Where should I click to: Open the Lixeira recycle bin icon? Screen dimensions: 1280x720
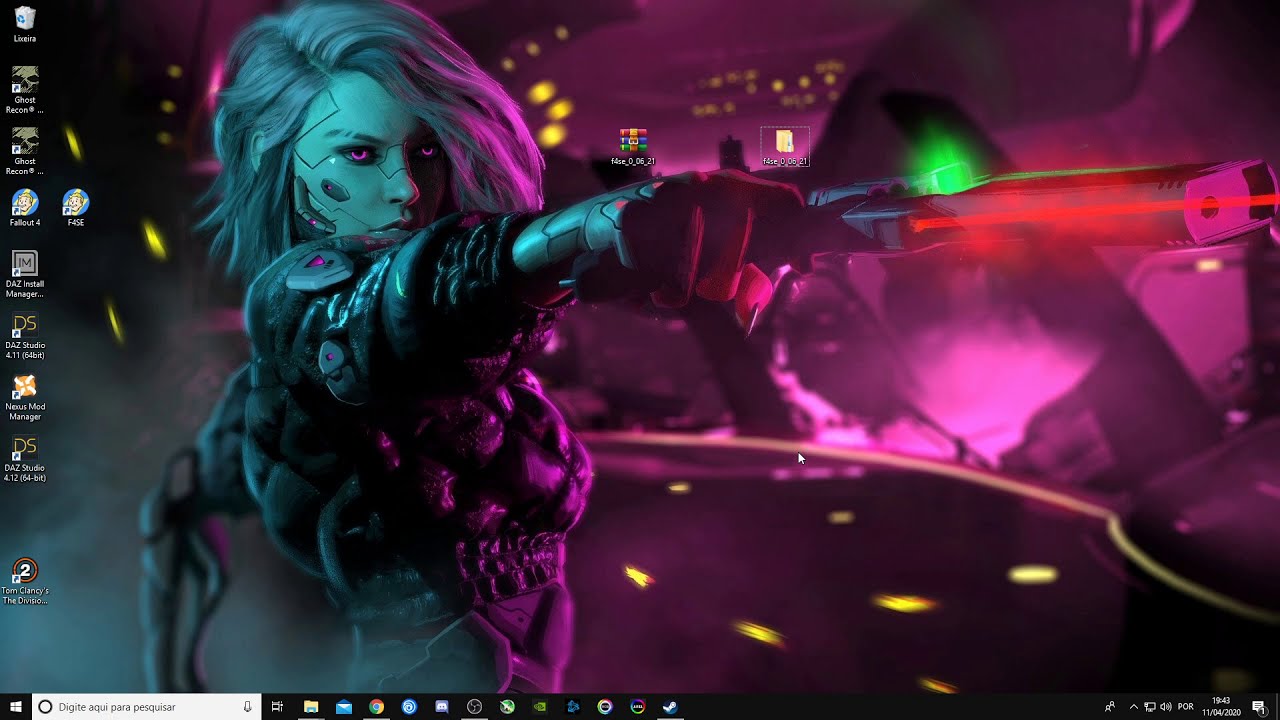click(25, 24)
